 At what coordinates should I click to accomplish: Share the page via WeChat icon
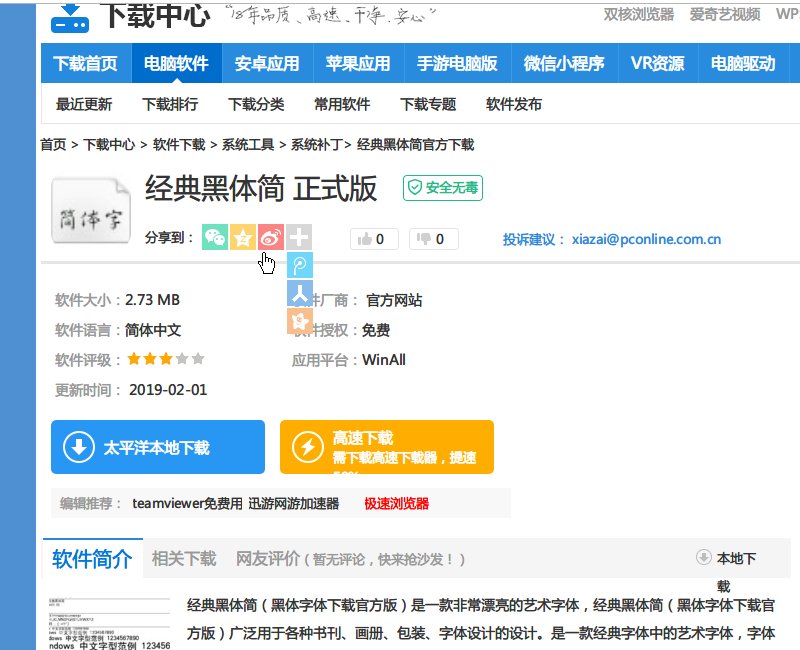click(213, 238)
